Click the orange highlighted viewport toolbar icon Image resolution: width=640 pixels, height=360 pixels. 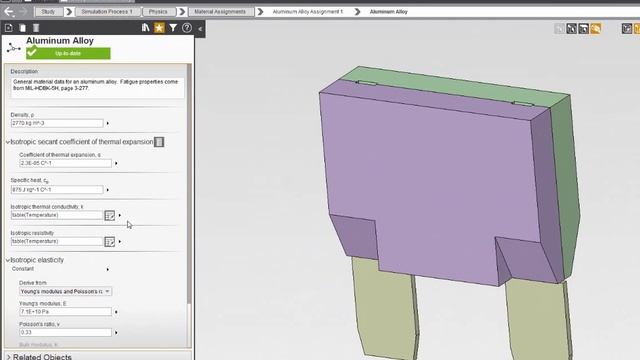point(596,29)
